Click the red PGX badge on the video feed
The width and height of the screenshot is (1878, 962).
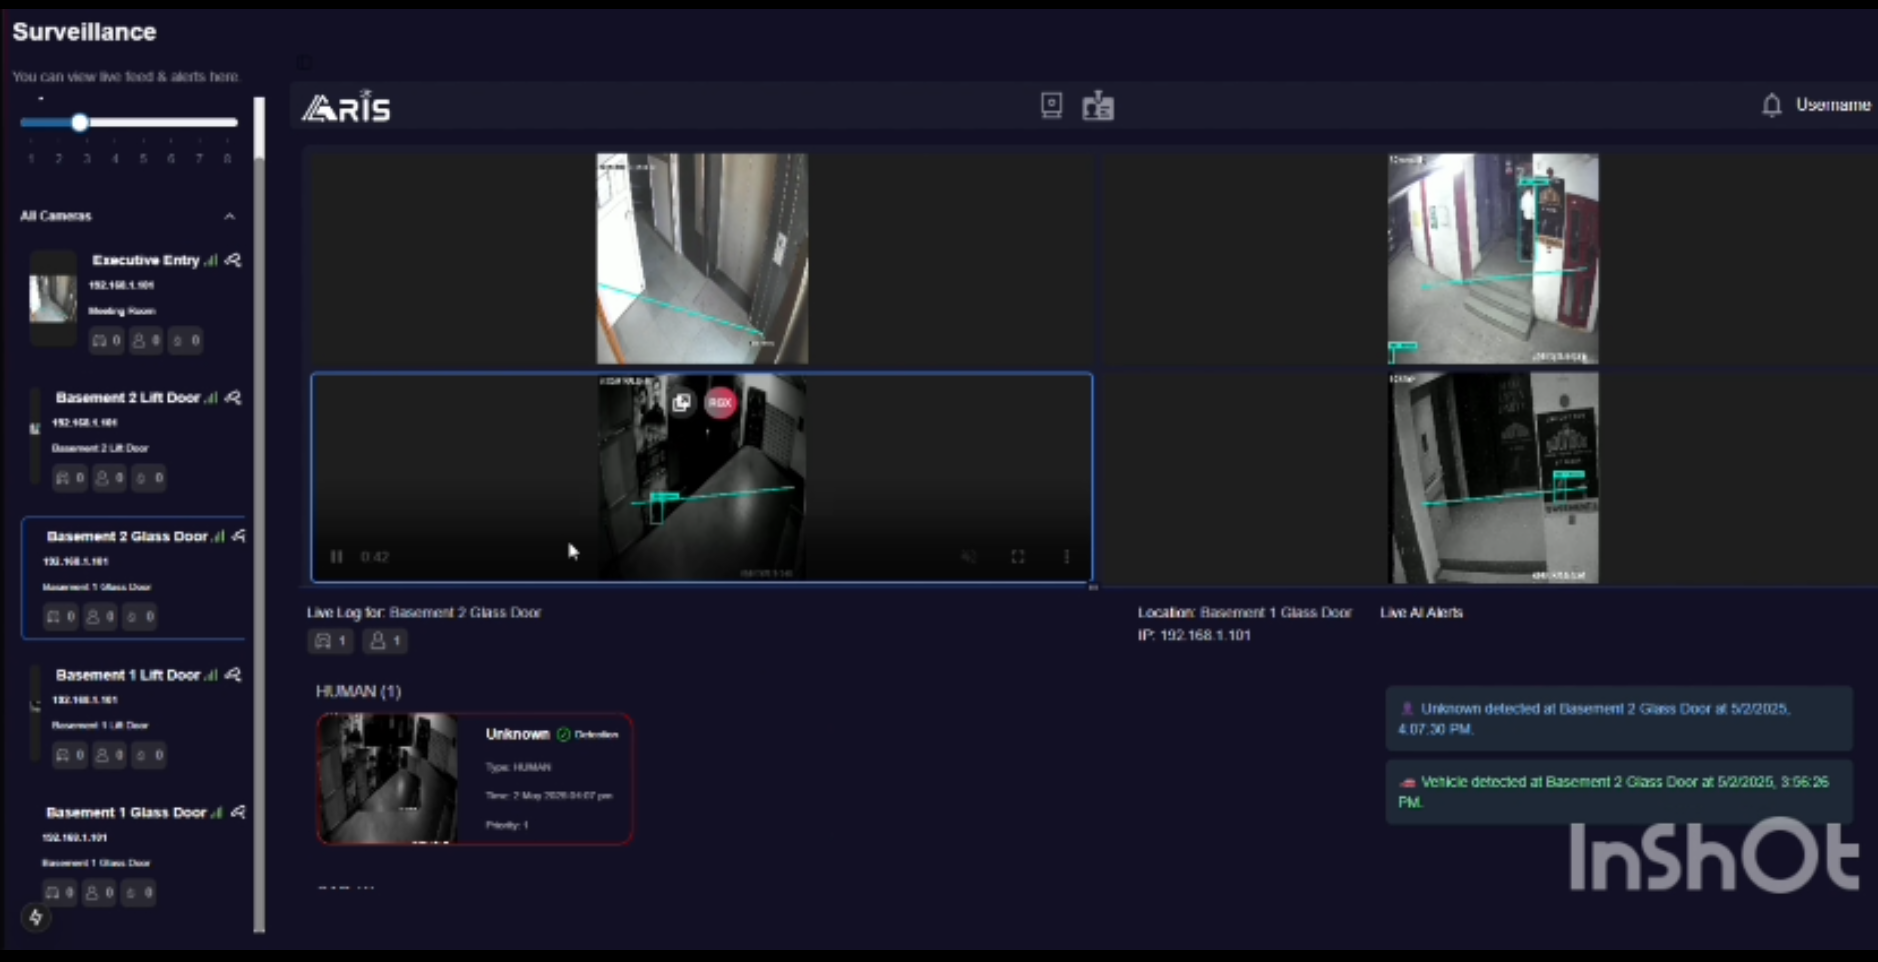tap(720, 402)
